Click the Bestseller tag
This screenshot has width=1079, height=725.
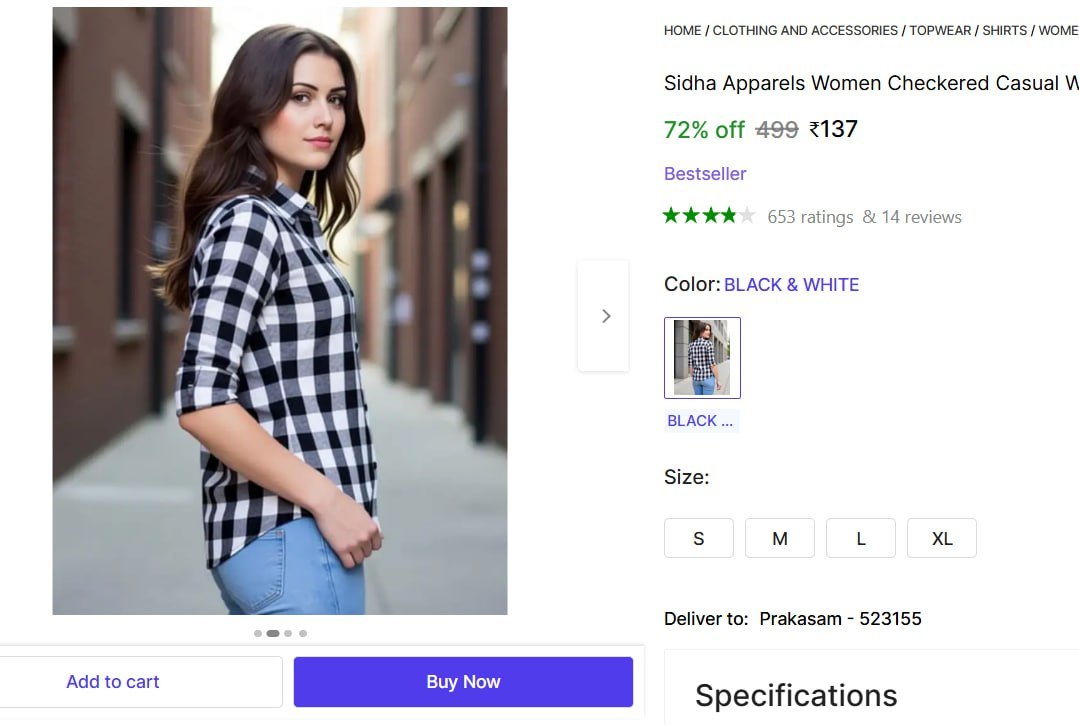coord(705,174)
